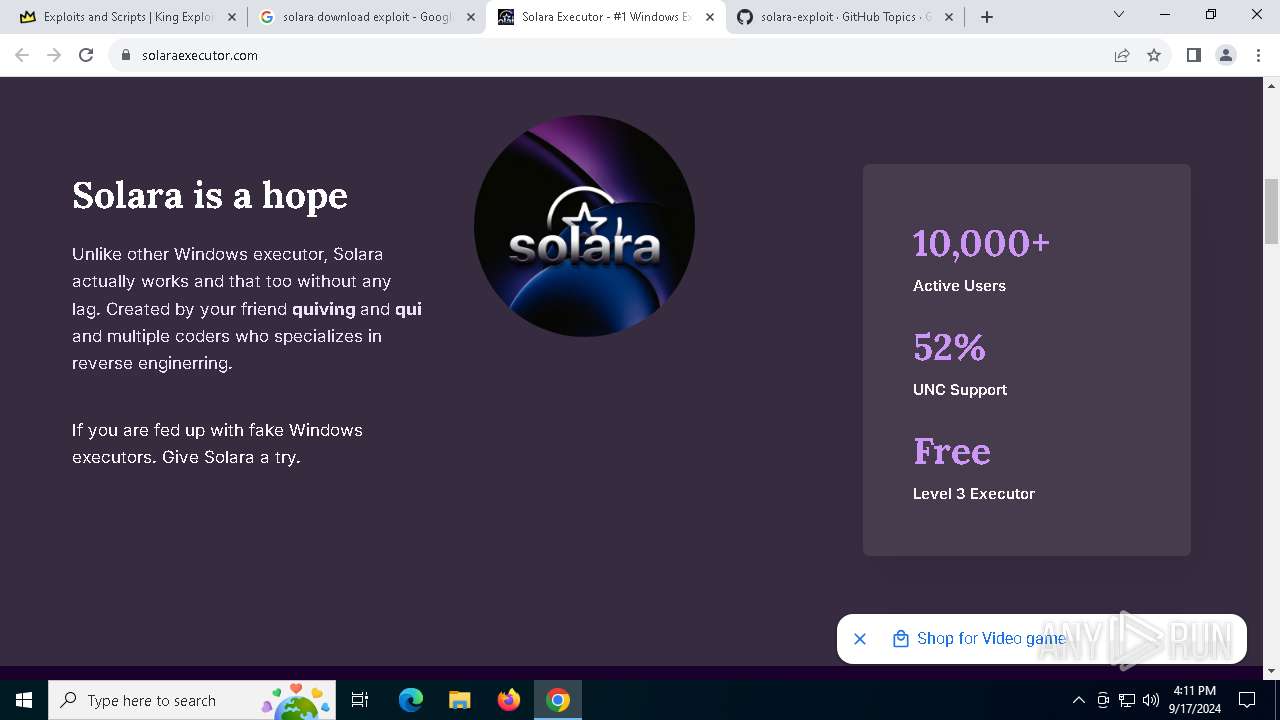1280x720 pixels.
Task: Dismiss the Shop for Video game popup
Action: click(x=860, y=638)
